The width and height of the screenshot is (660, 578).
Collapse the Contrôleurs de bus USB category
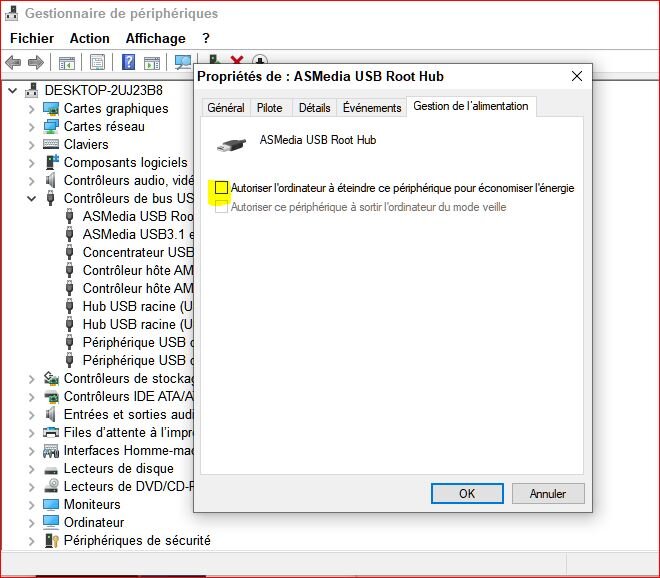(32, 198)
